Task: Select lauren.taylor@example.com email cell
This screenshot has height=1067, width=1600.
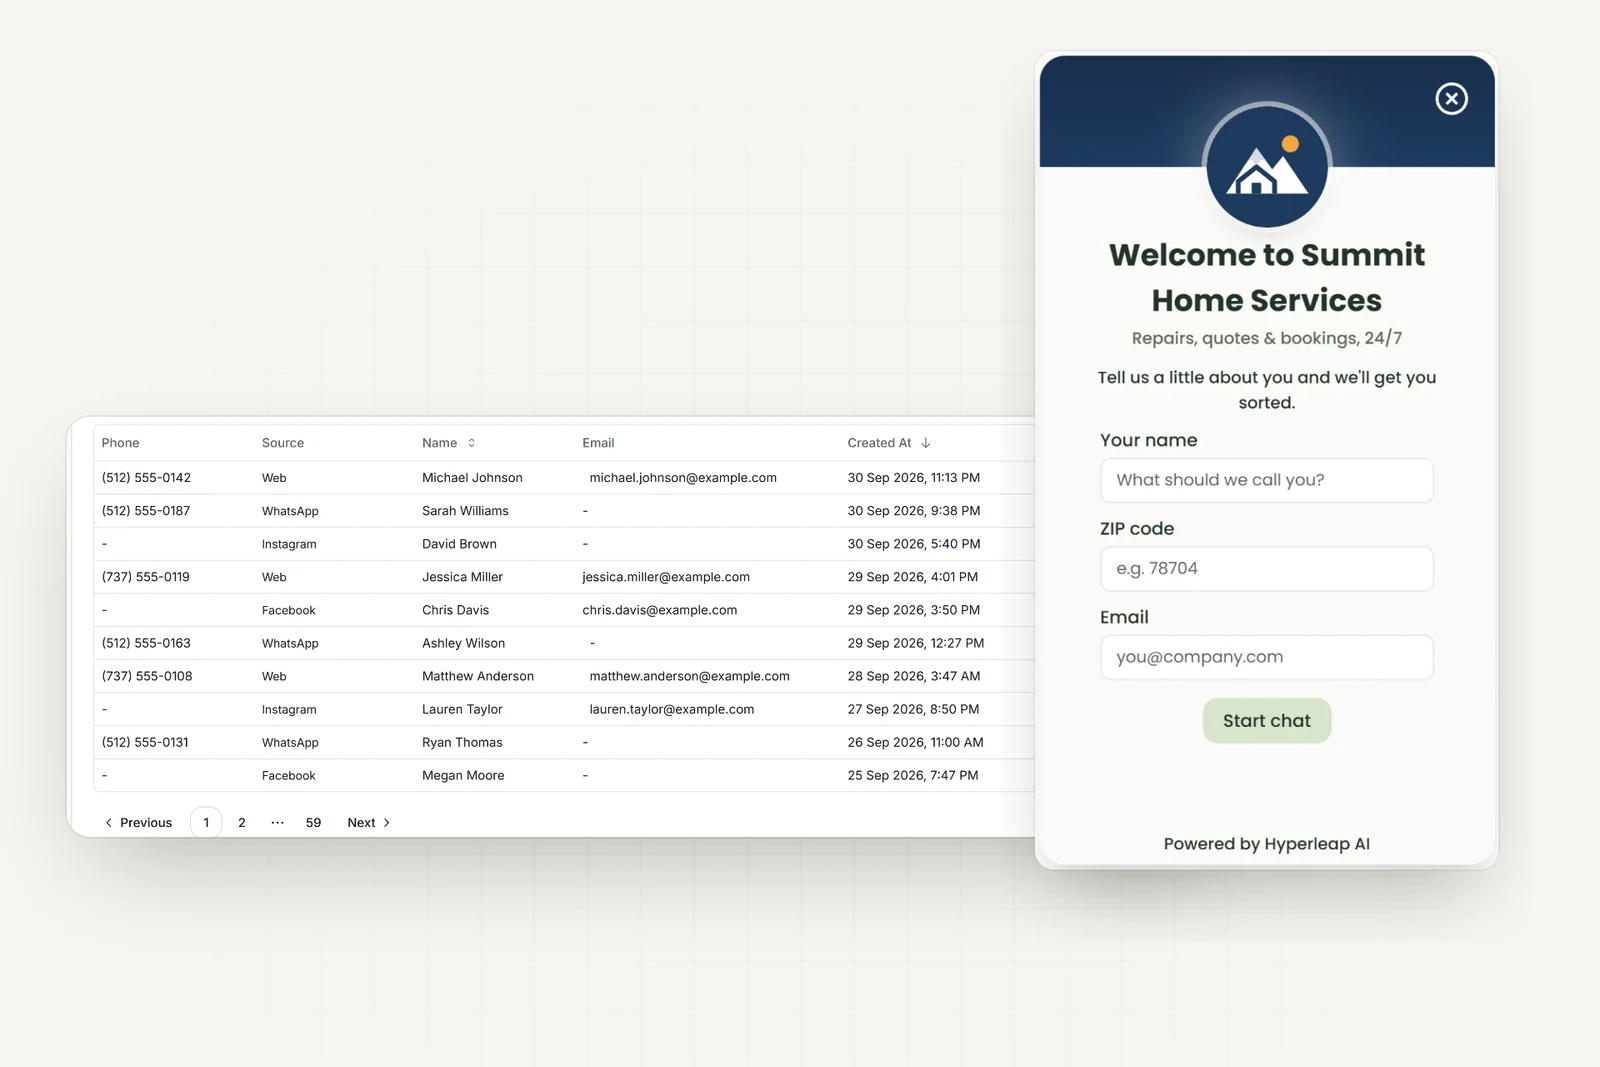Action: pyautogui.click(x=672, y=709)
